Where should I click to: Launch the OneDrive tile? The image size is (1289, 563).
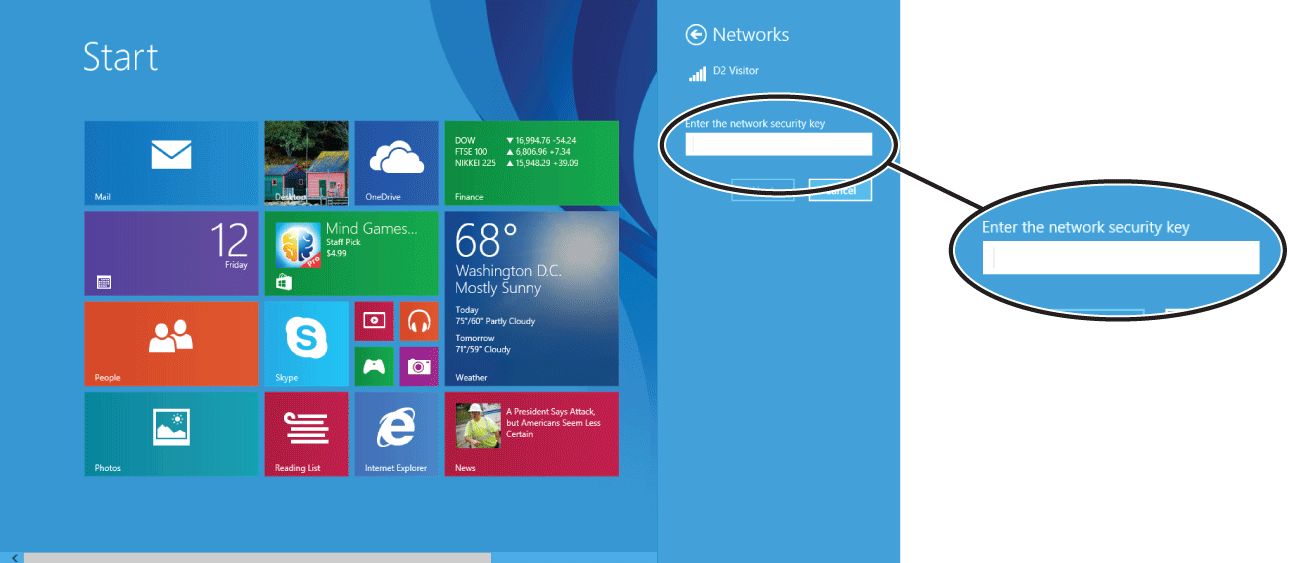tap(396, 163)
